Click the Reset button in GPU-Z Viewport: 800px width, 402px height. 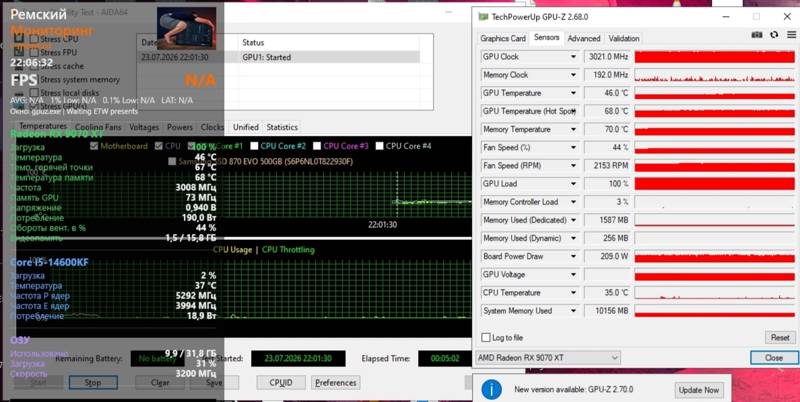(780, 338)
